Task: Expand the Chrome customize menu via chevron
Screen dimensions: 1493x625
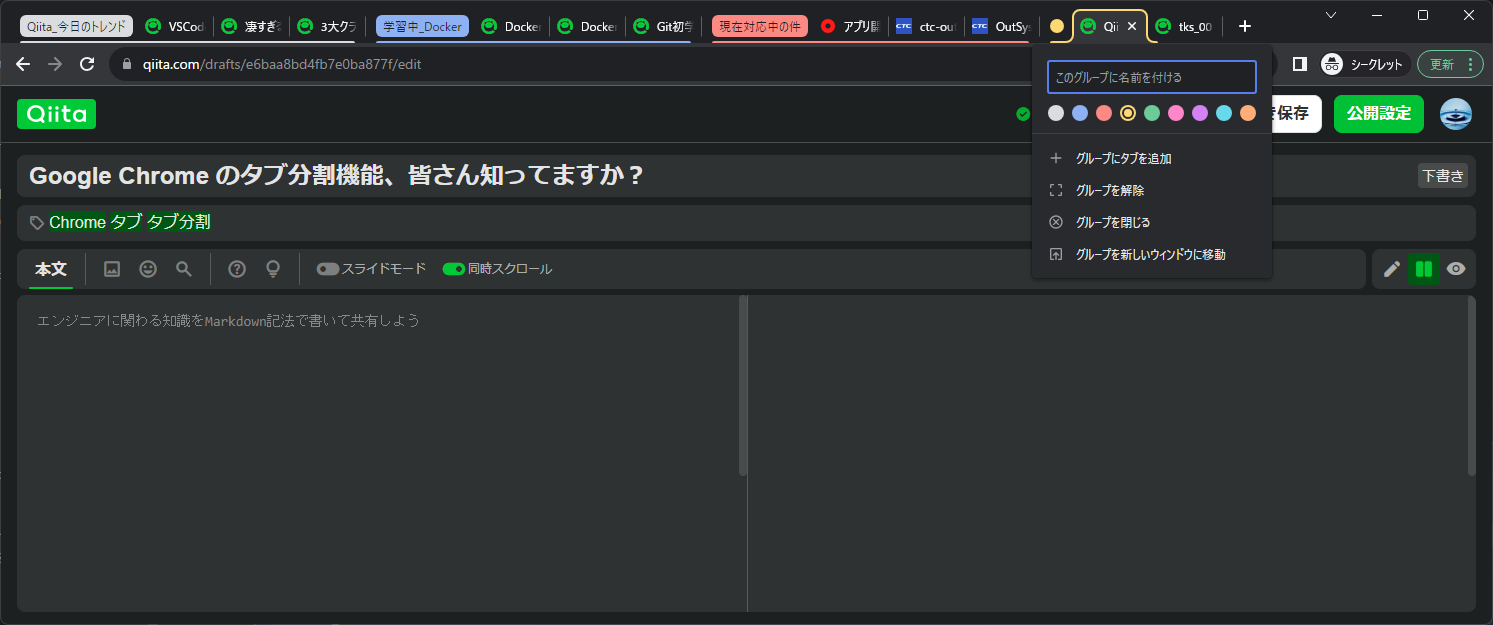Action: 1330,17
